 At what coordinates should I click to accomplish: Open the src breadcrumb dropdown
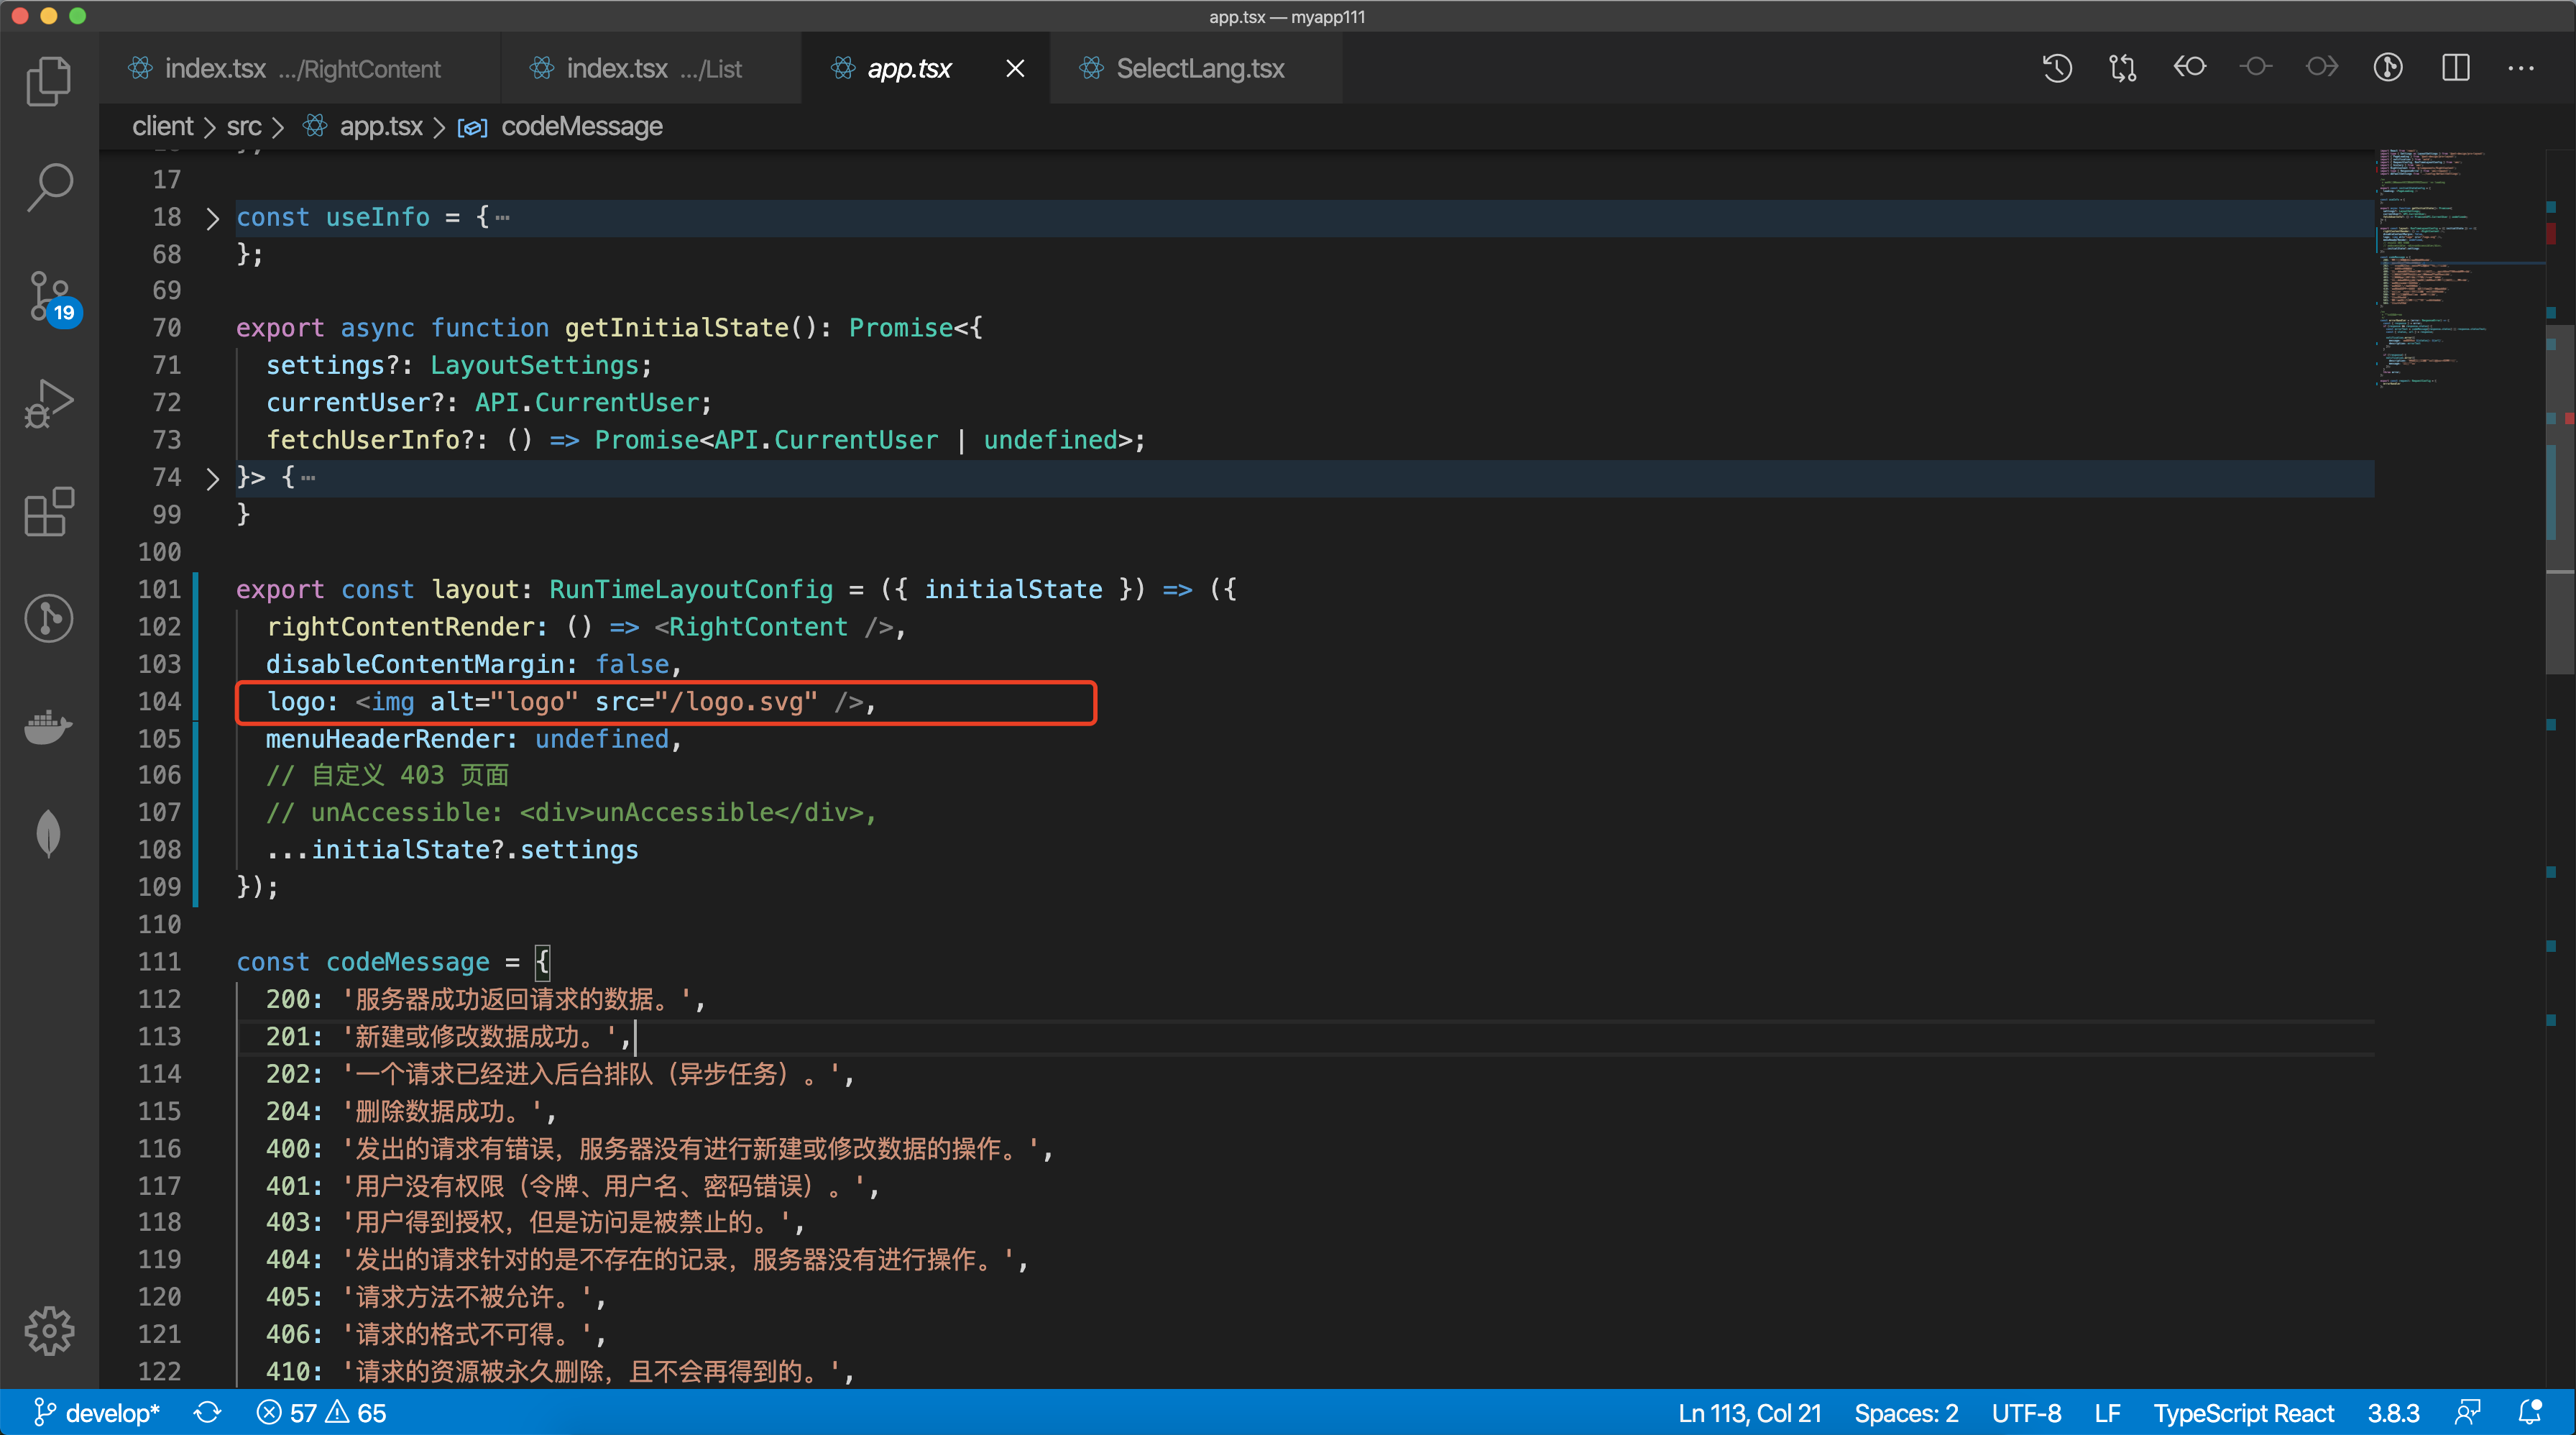245,126
